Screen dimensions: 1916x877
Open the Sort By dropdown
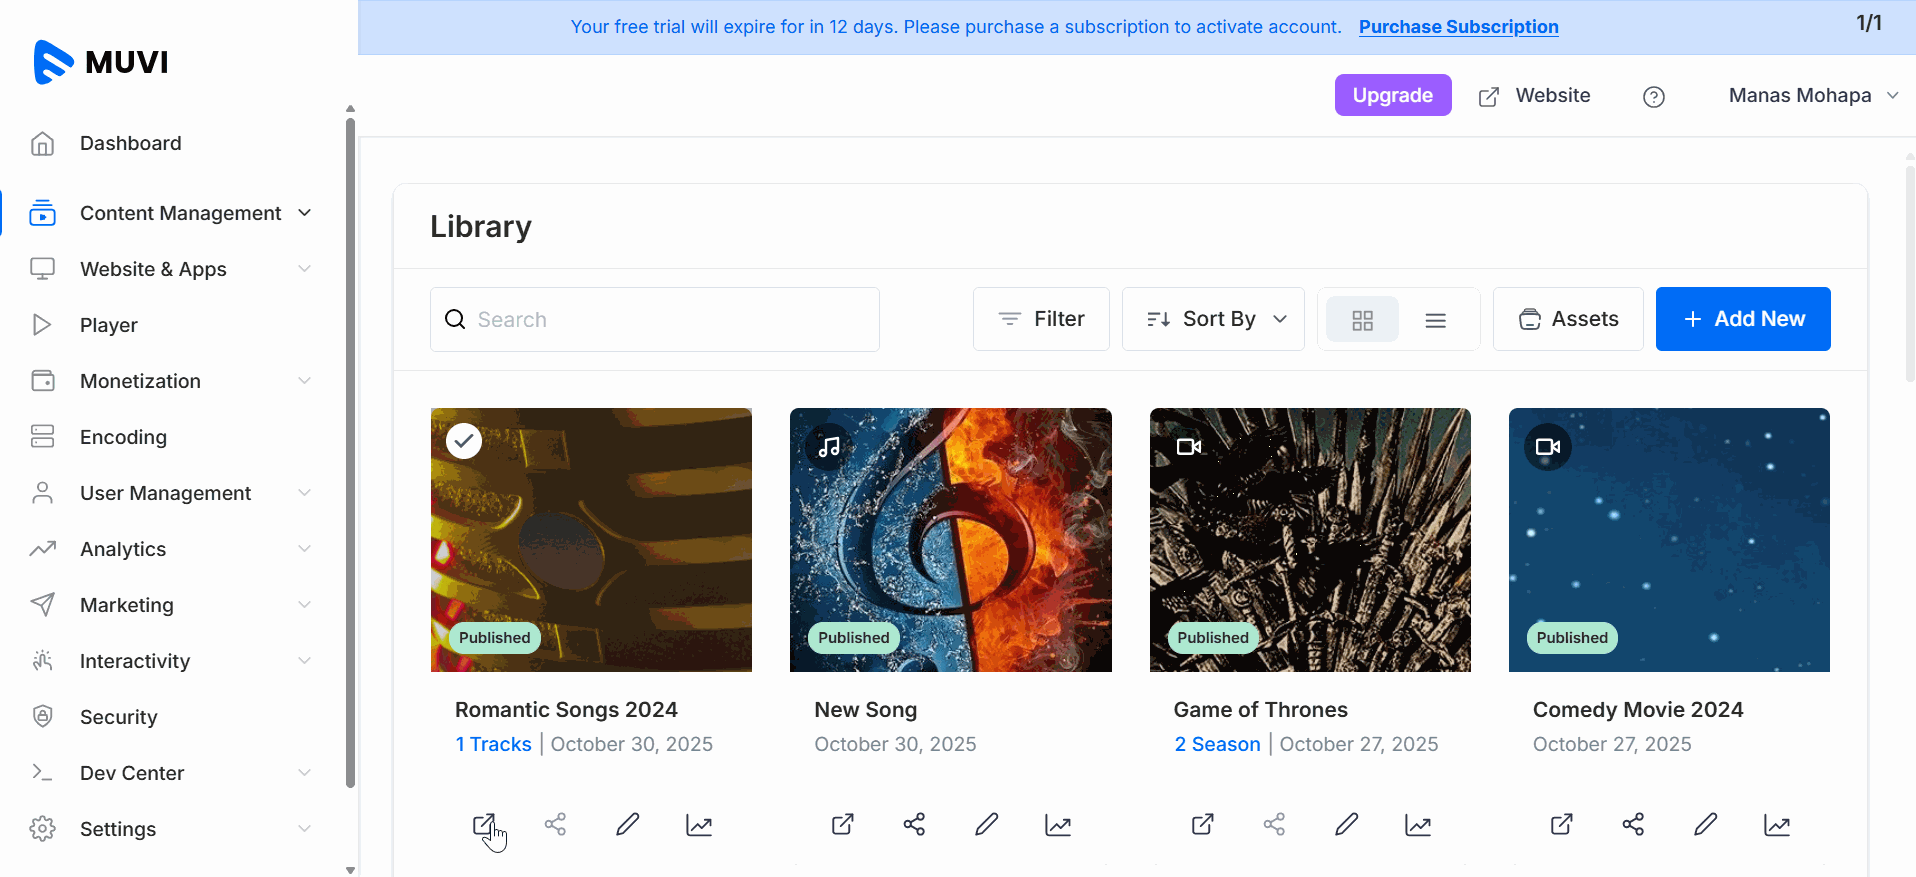[x=1213, y=319]
